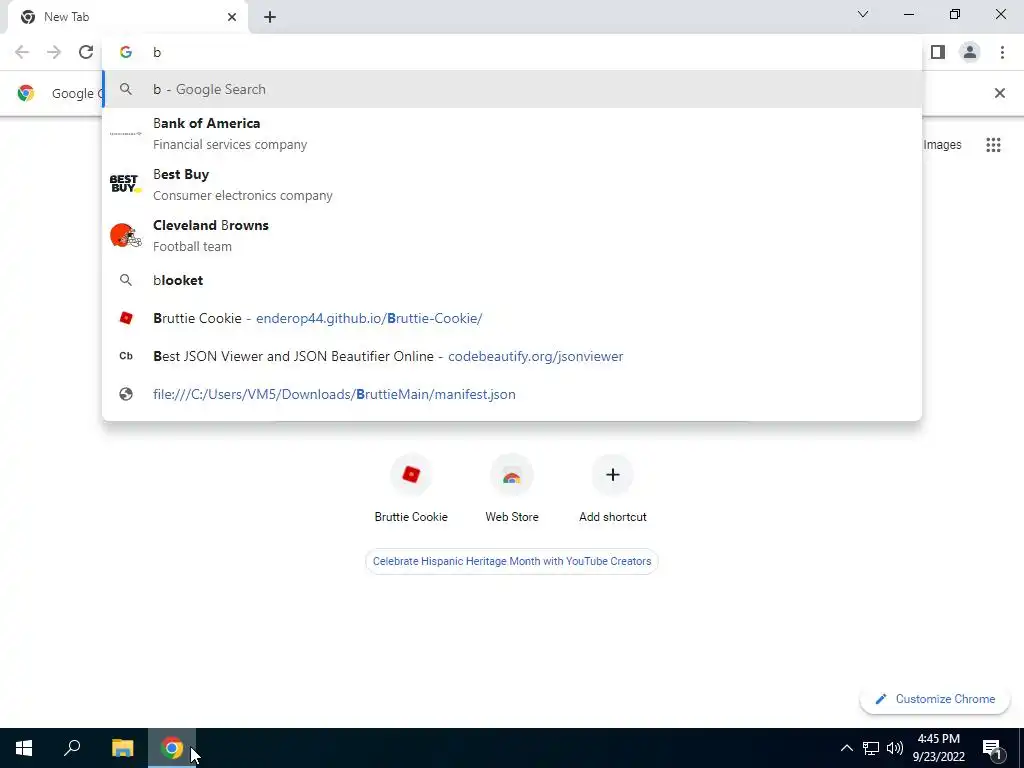Screen dimensions: 1024x768
Task: Click the Chrome taskbar icon
Action: coord(172,748)
